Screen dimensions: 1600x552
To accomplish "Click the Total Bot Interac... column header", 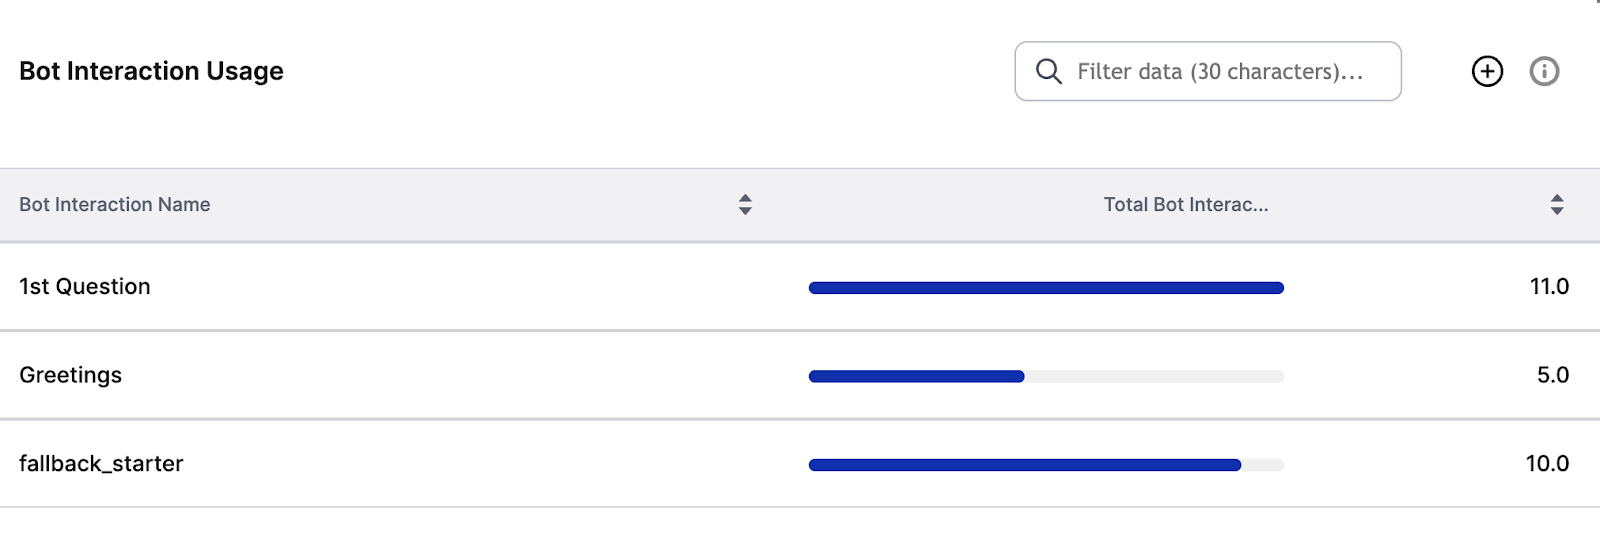I will [x=1186, y=204].
